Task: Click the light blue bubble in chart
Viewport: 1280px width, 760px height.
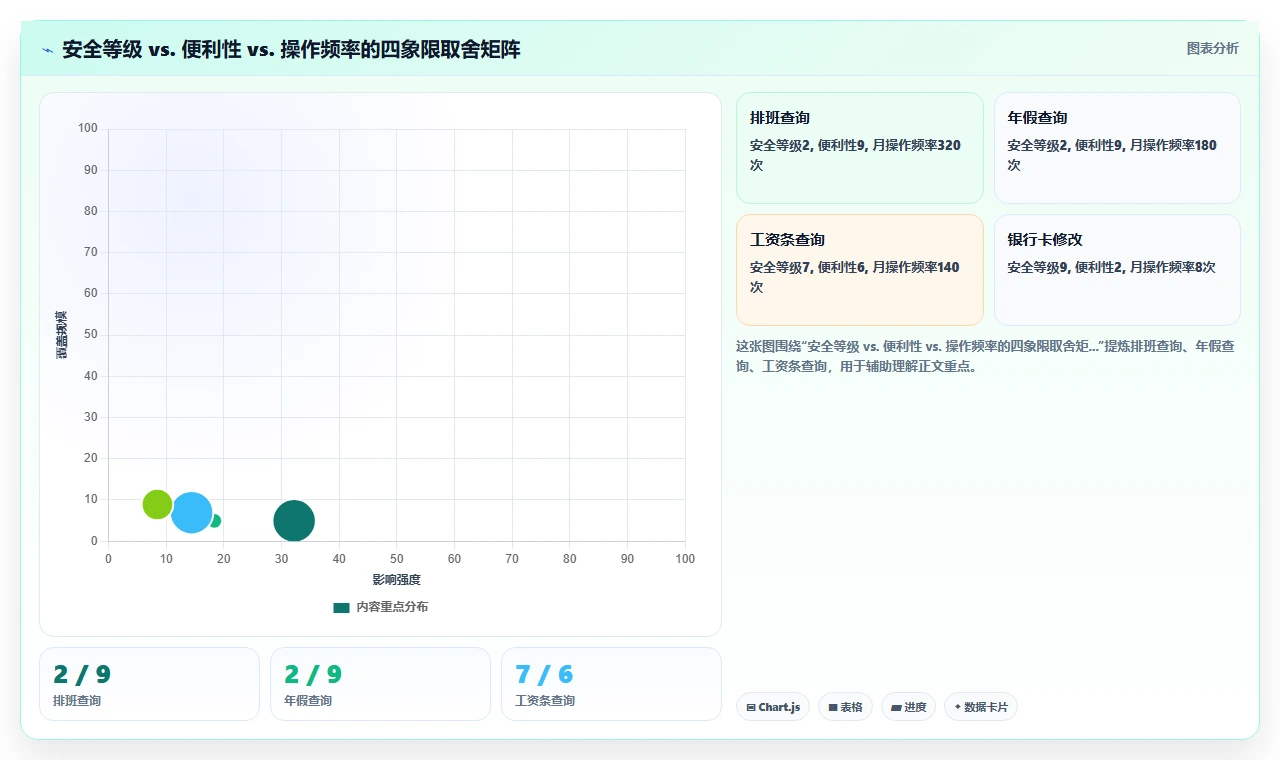Action: (192, 513)
